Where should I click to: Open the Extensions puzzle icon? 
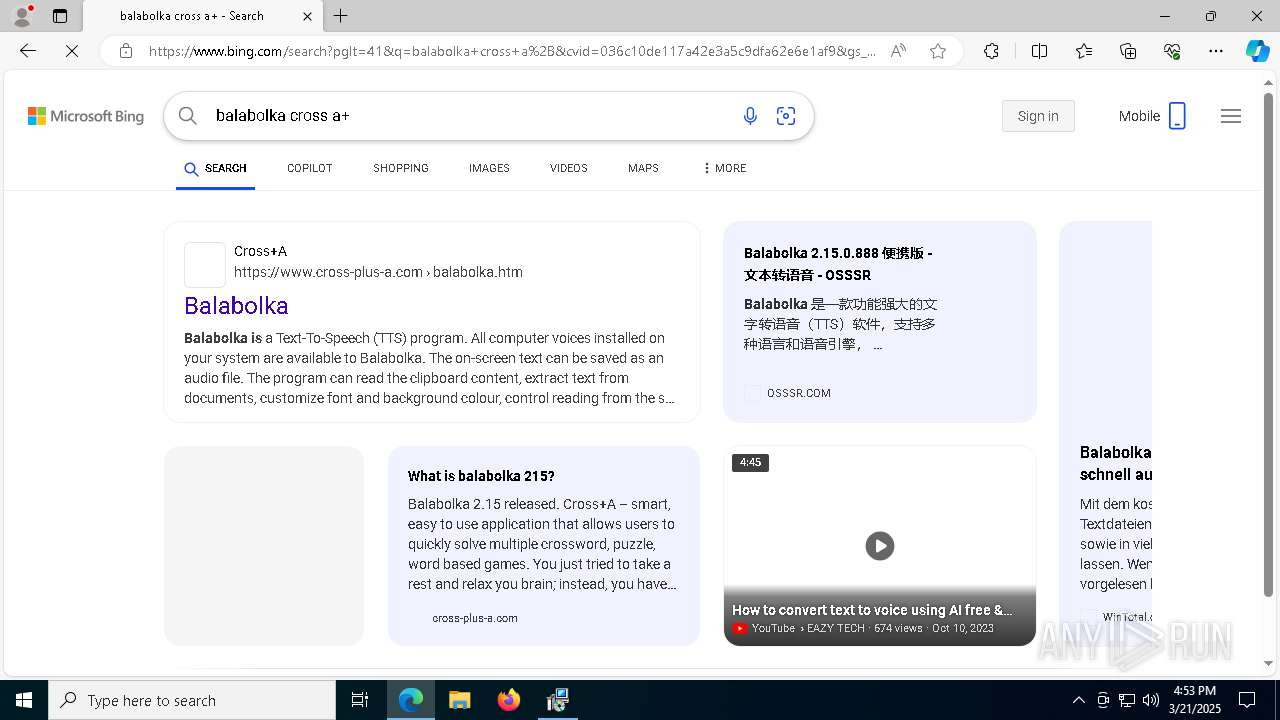coord(991,51)
